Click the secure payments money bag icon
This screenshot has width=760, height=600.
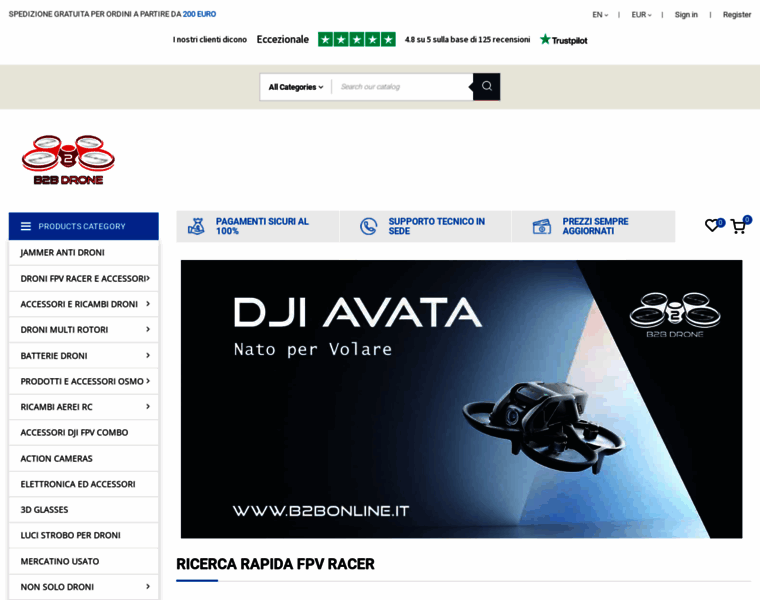196,226
